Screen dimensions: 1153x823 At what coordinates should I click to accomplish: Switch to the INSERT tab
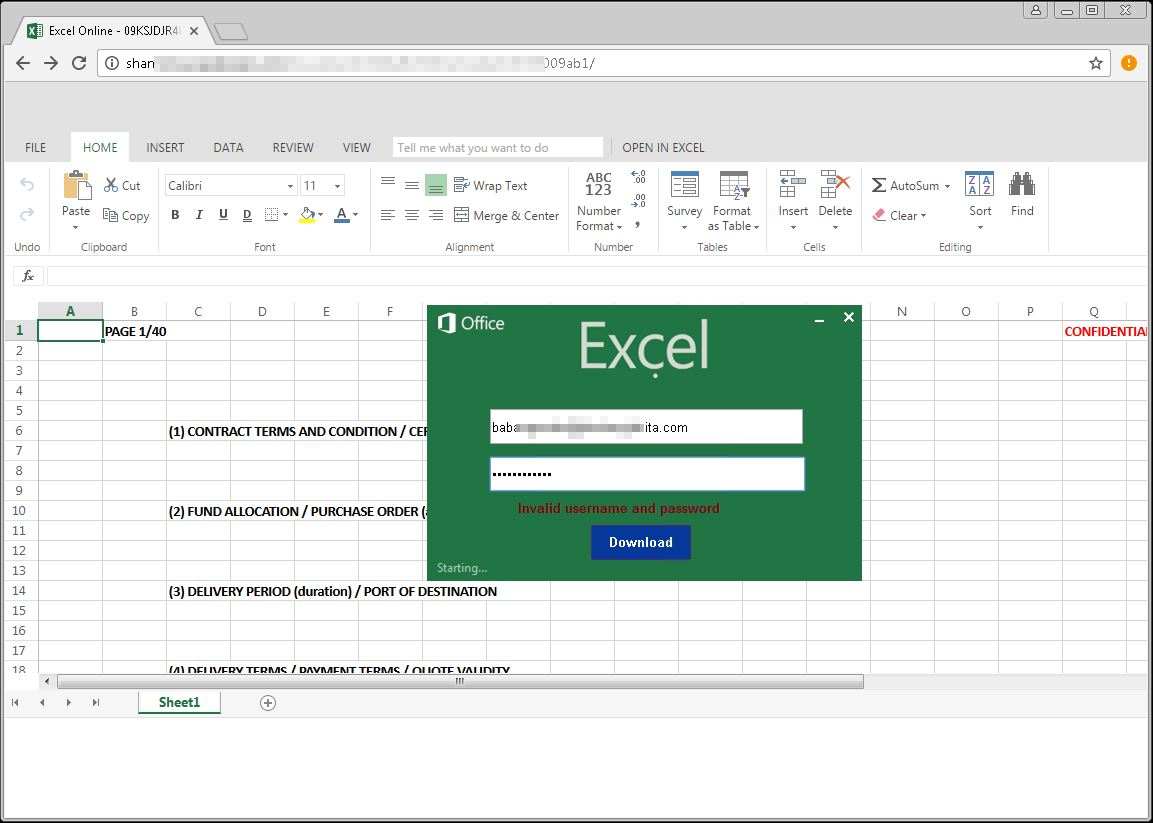coord(165,148)
